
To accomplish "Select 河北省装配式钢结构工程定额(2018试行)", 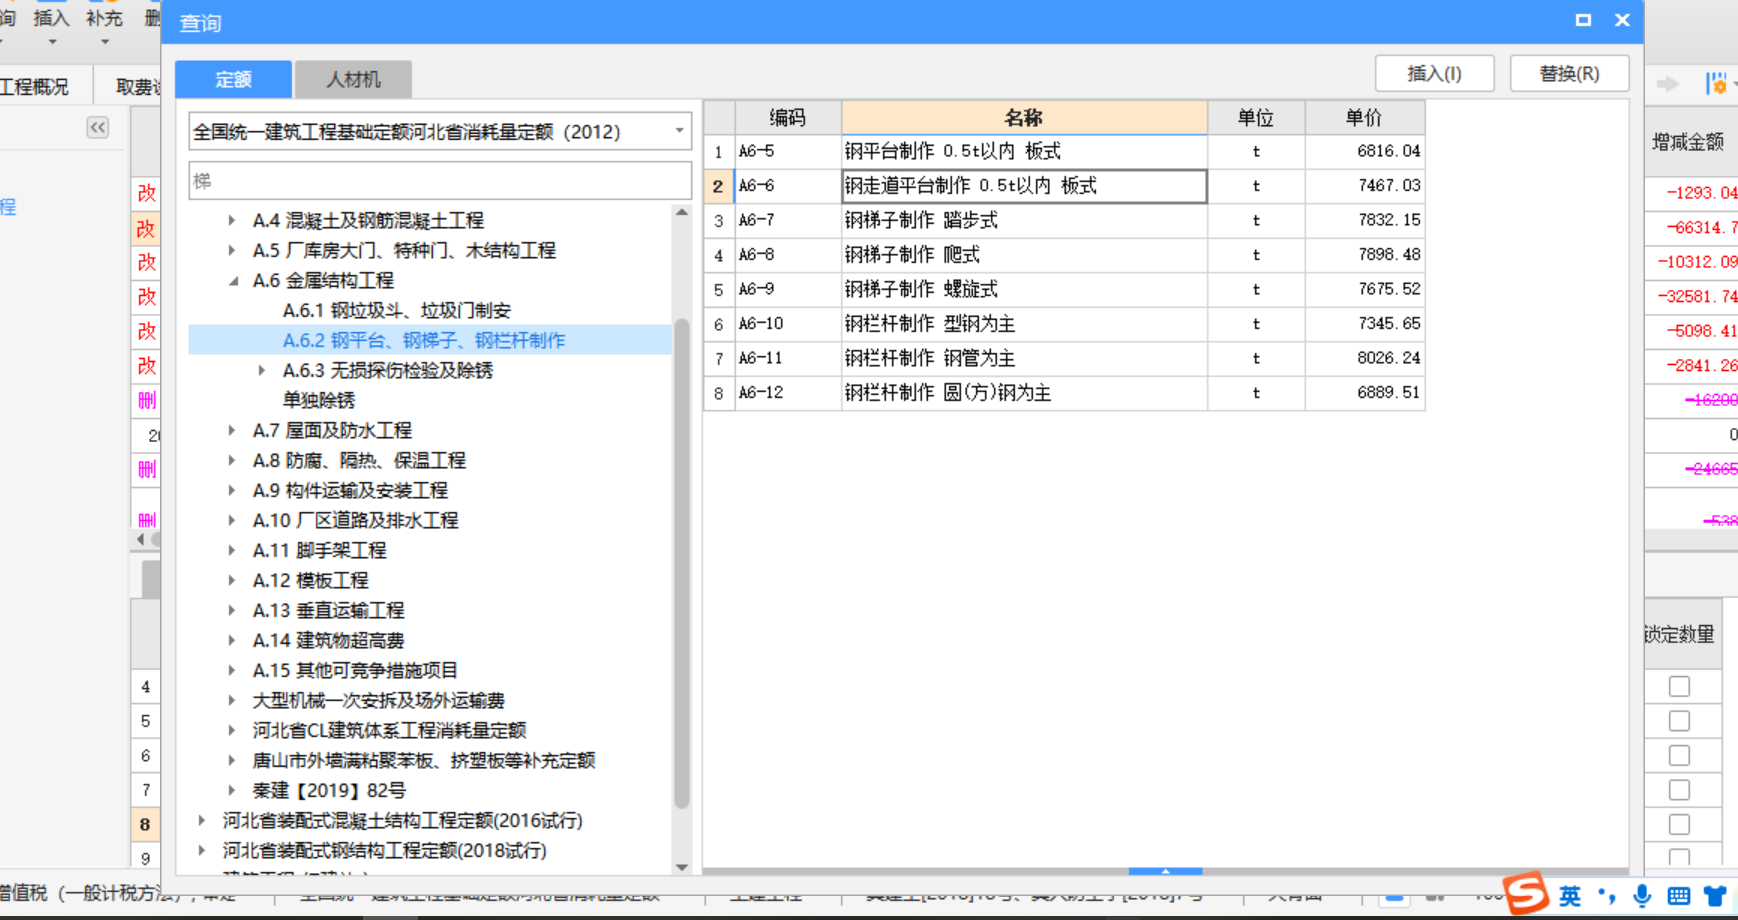I will pos(385,850).
